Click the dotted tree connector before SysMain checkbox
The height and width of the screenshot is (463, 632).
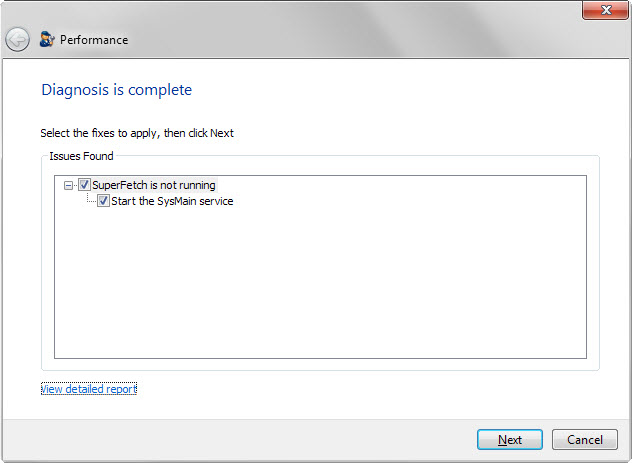(91, 199)
